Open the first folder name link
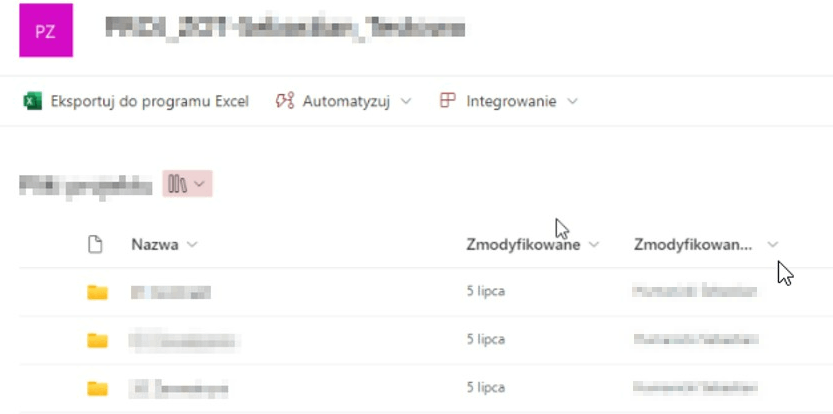Screen dimensions: 833x414 171,292
